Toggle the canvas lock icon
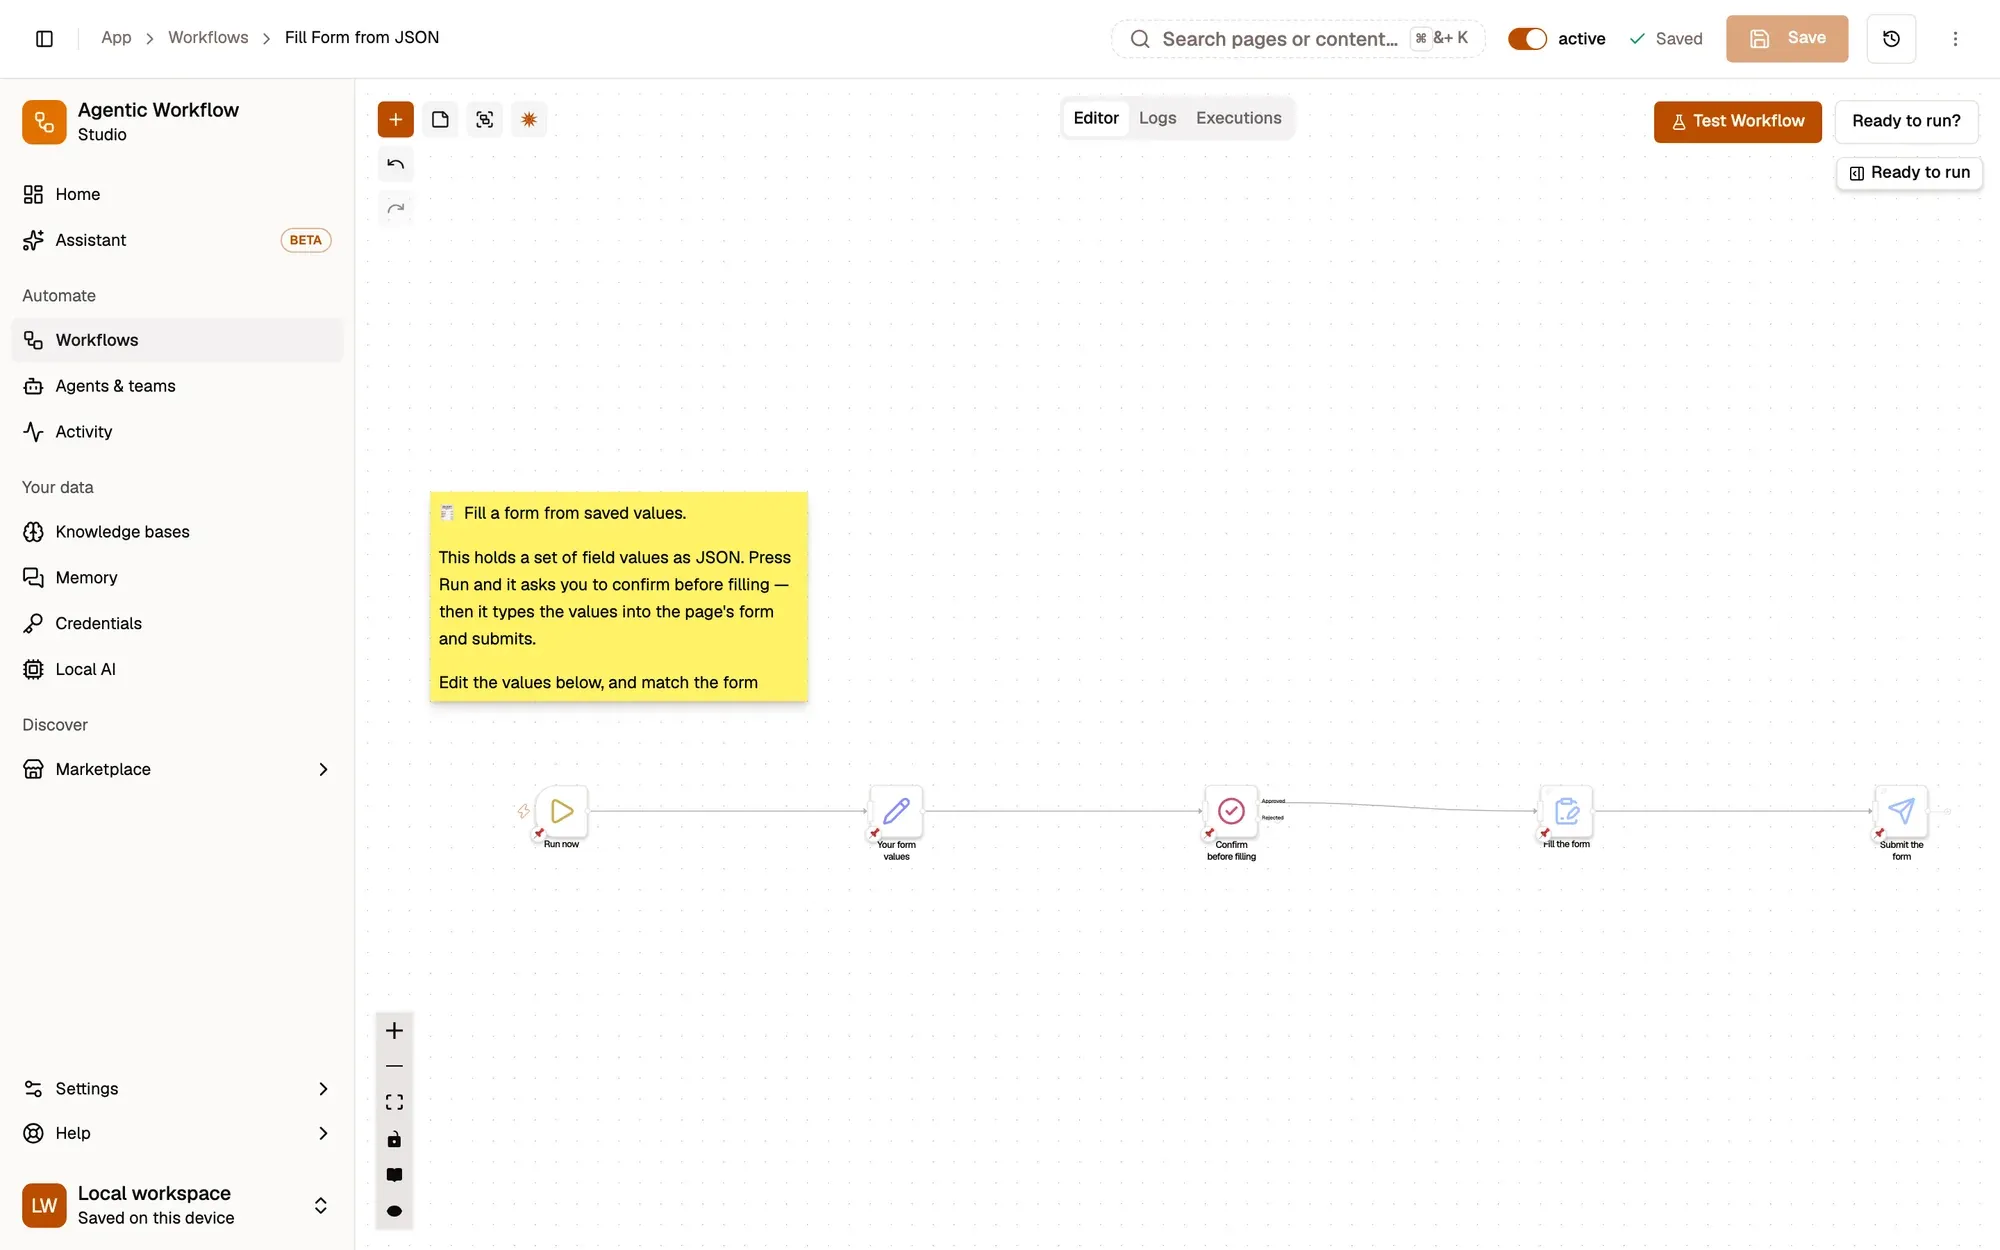2000x1250 pixels. point(394,1139)
